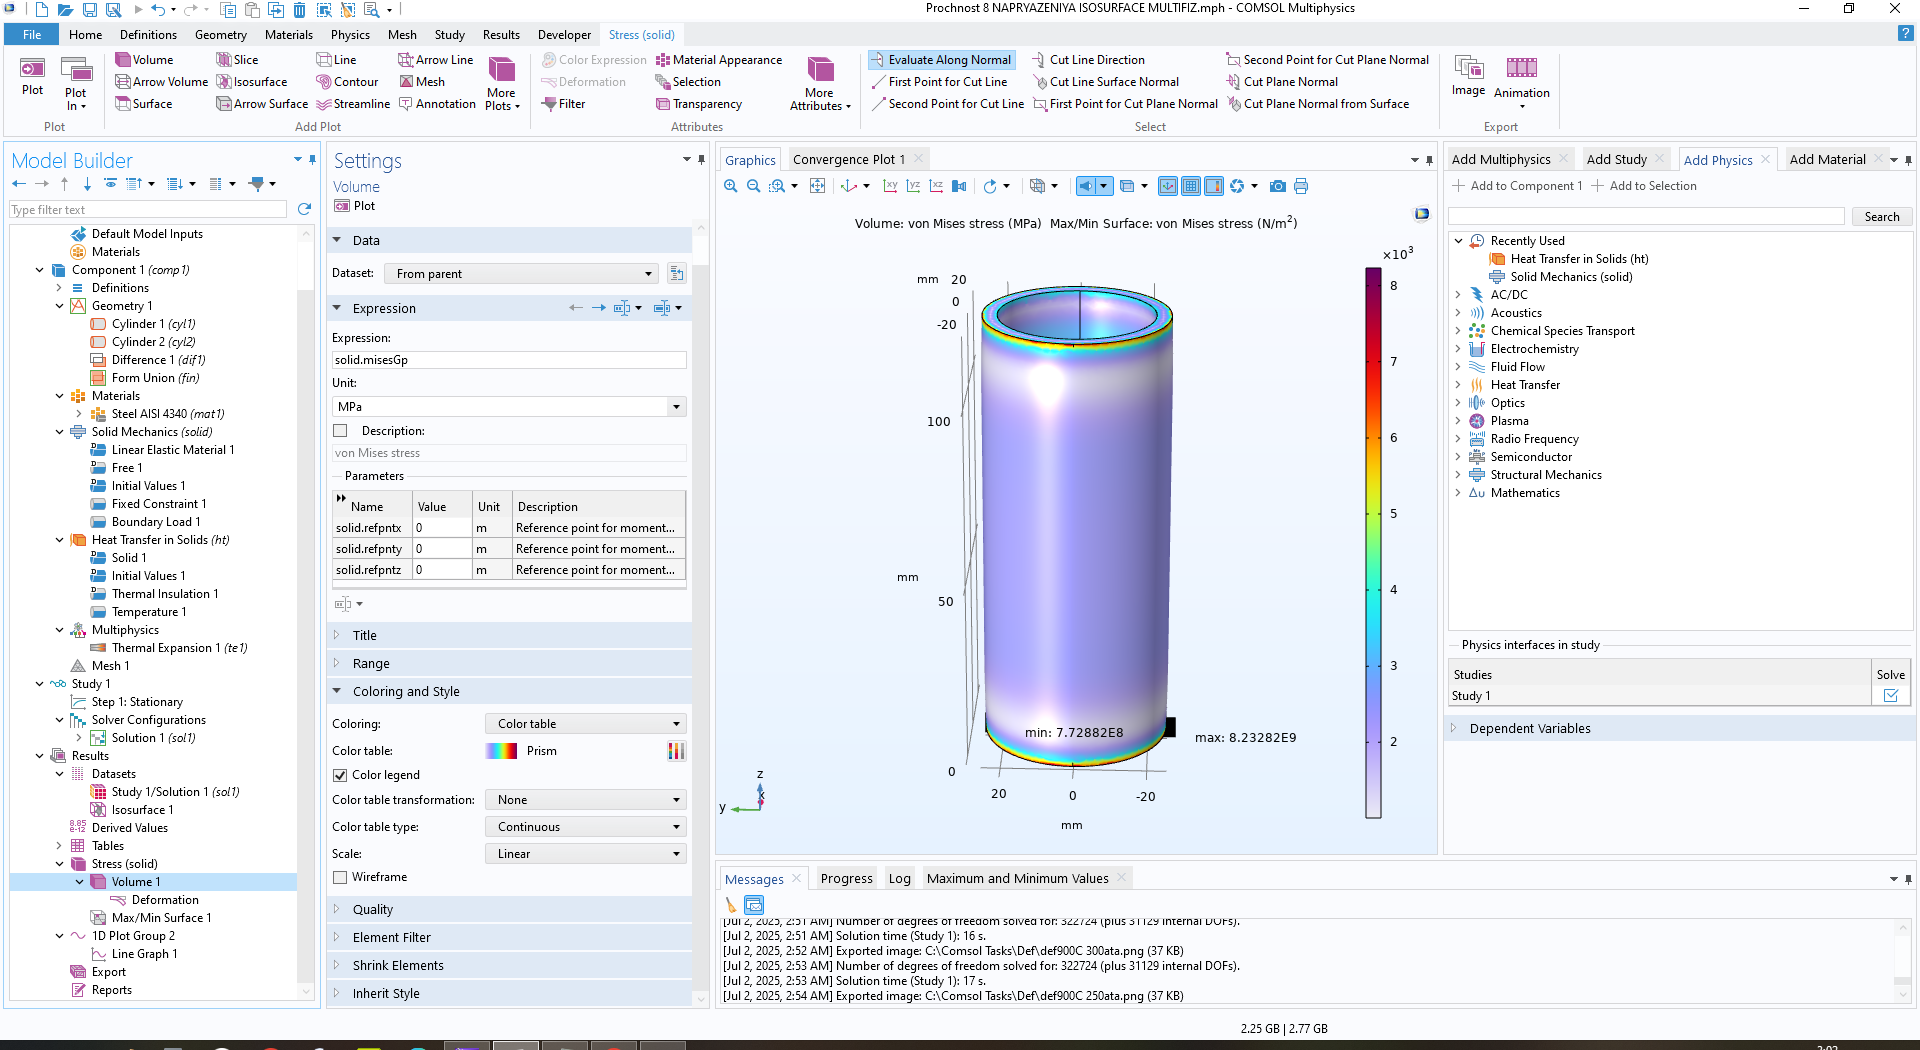Click the Expression input field
Viewport: 1920px width, 1050px height.
pyautogui.click(x=508, y=360)
